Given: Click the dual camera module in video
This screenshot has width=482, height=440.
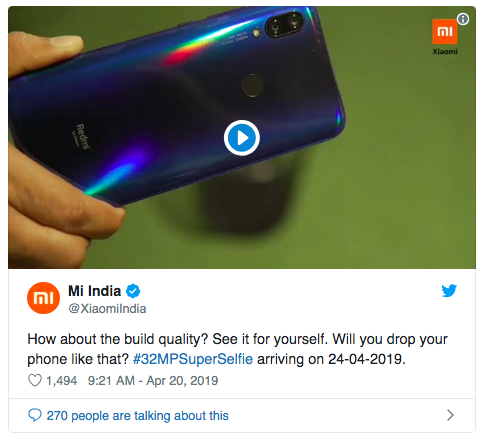Looking at the screenshot, I should [284, 24].
